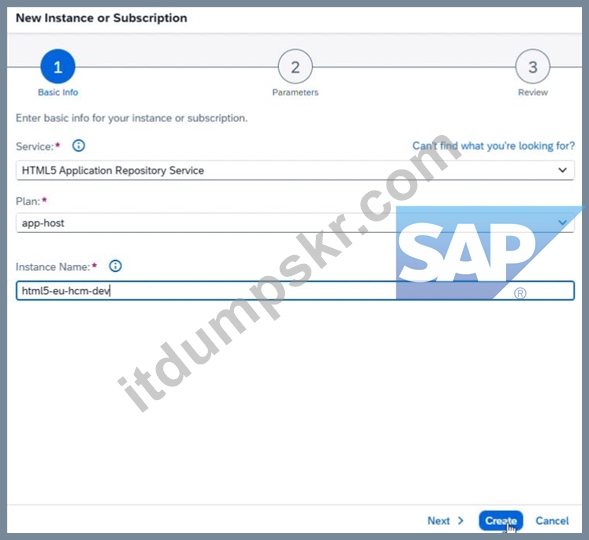This screenshot has width=589, height=540.
Task: Click the app-host plan field
Action: point(295,223)
